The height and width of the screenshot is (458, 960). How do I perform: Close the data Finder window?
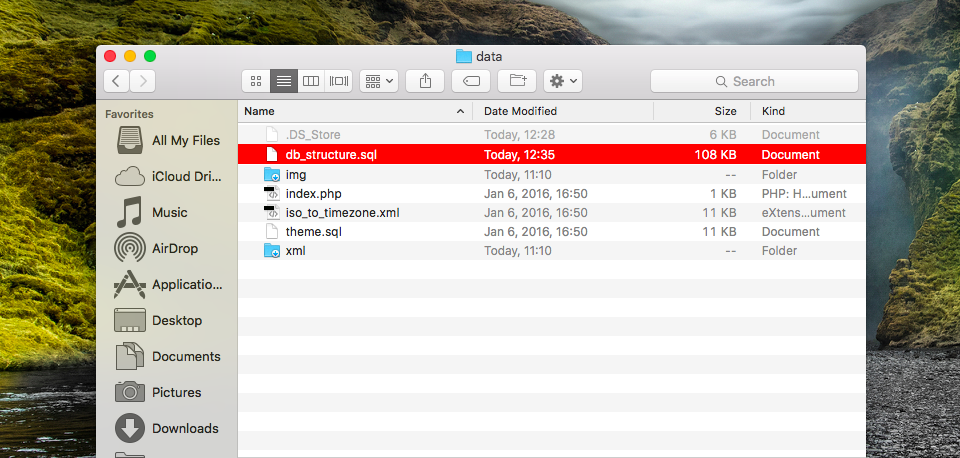[110, 56]
